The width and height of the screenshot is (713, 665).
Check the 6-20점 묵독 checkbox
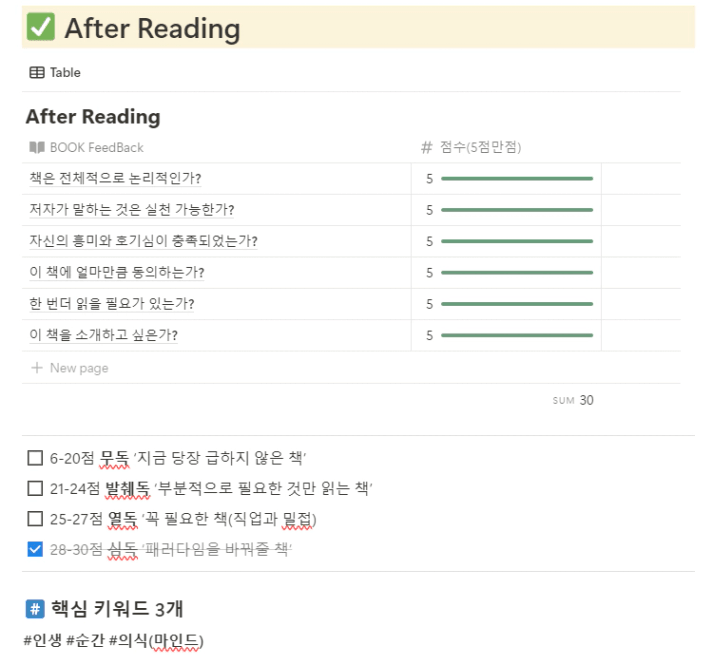pyautogui.click(x=35, y=459)
